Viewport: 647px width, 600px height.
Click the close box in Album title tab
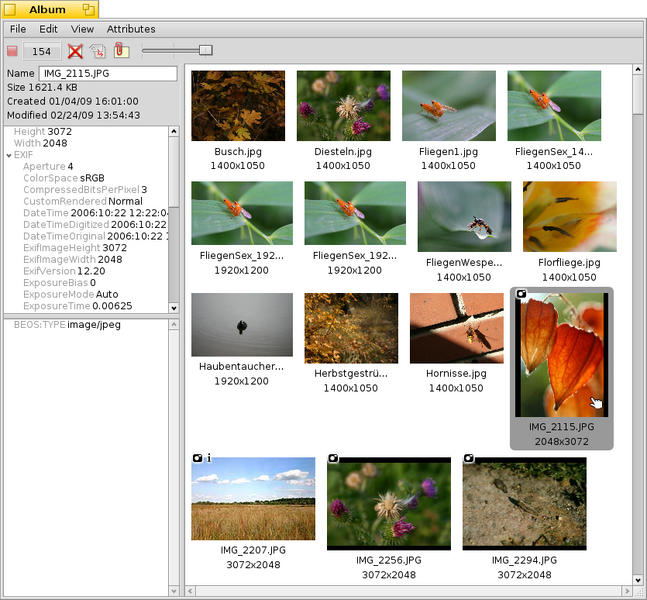tap(10, 9)
